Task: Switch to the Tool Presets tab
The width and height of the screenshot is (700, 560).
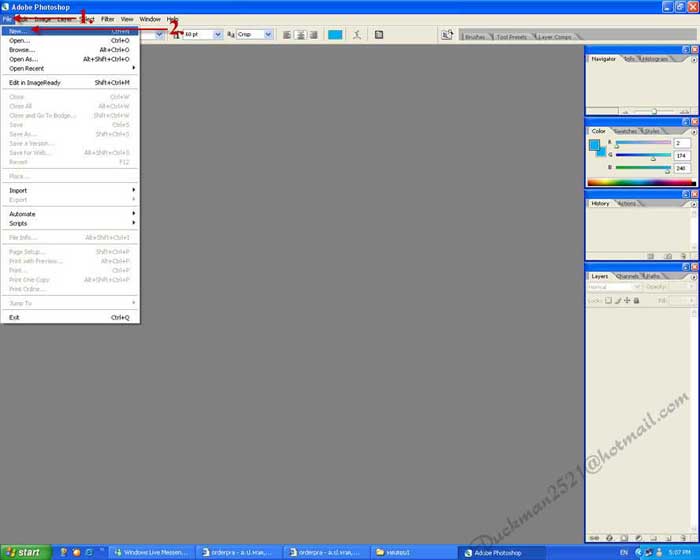Action: [512, 37]
